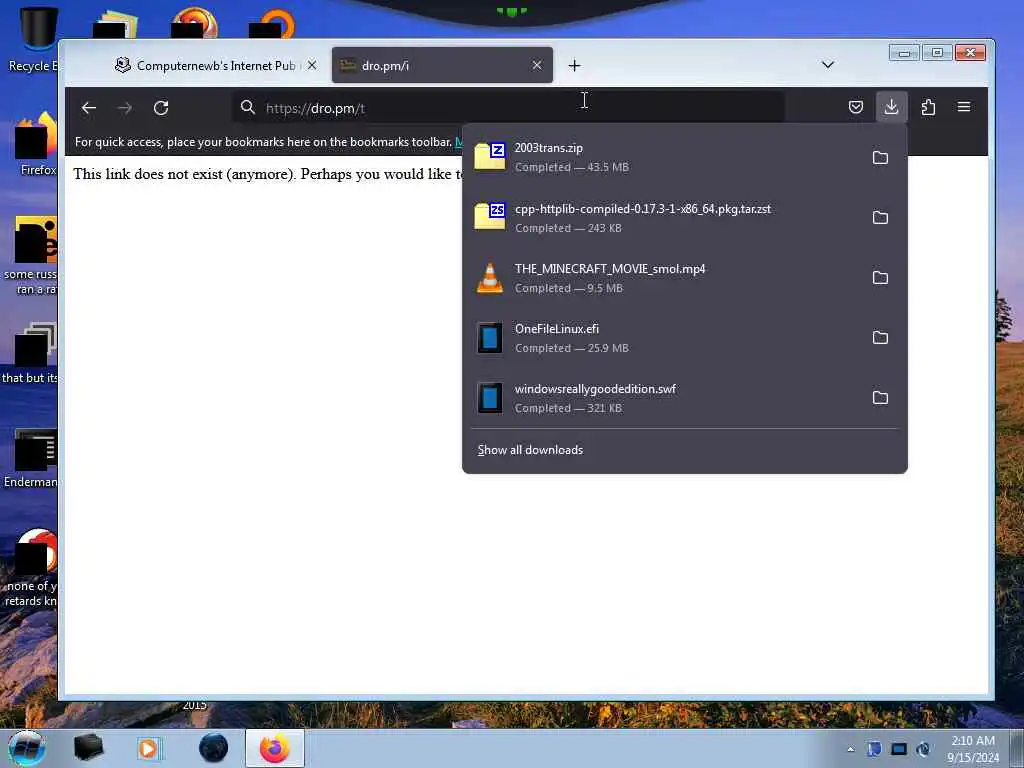Toggle the Downloads toolbar button
Image resolution: width=1024 pixels, height=768 pixels.
tap(891, 107)
